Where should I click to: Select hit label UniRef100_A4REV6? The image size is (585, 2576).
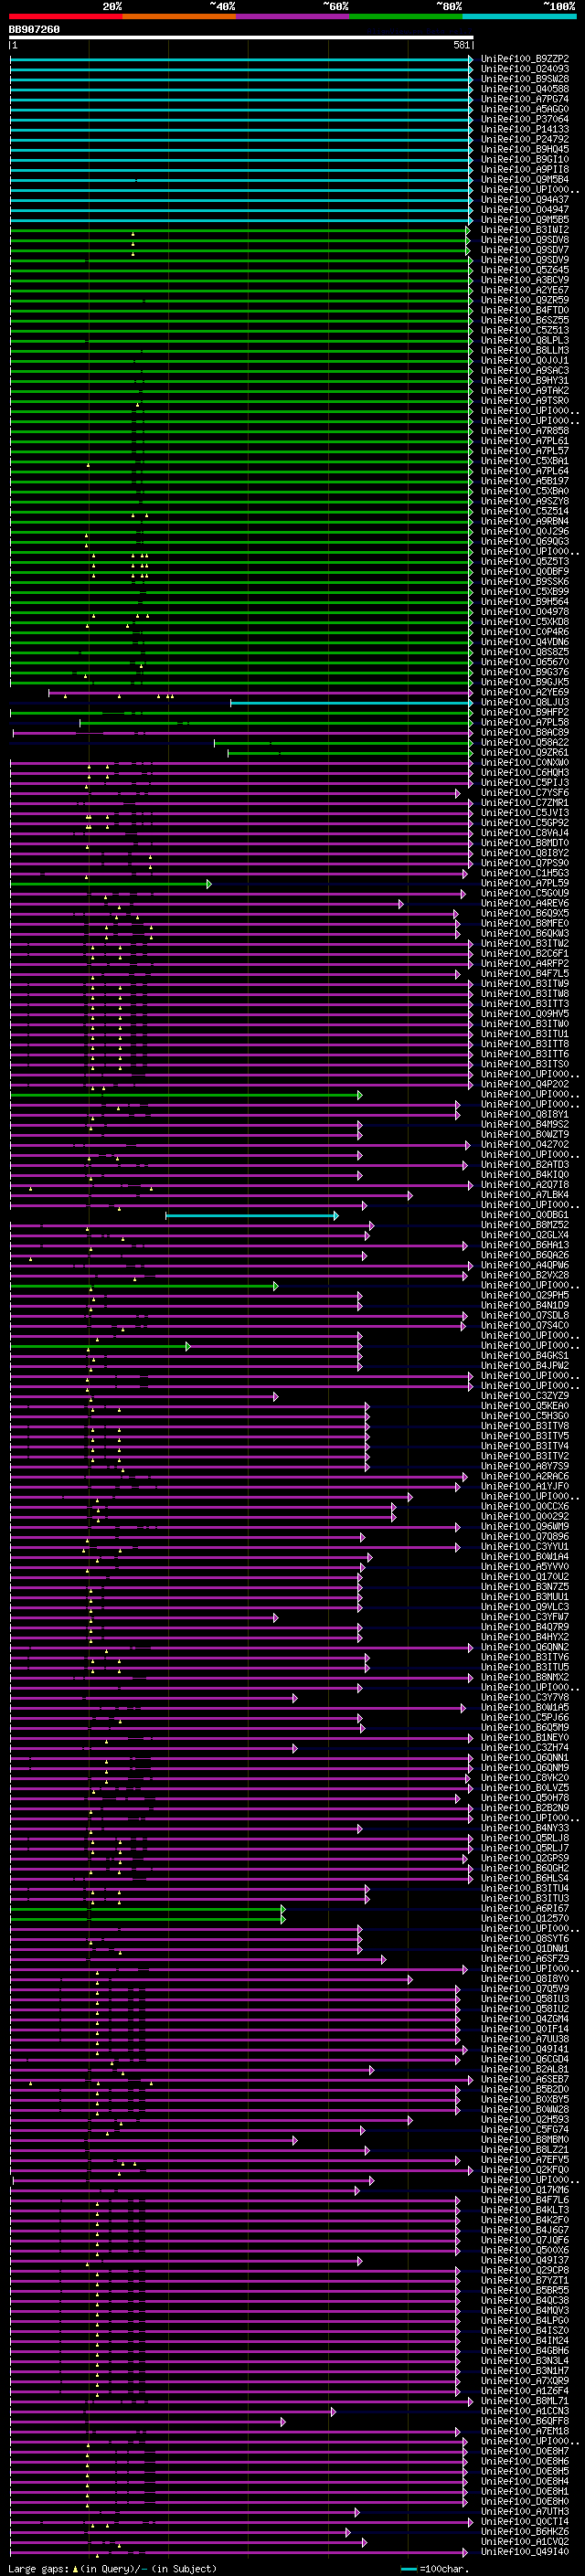click(x=525, y=904)
